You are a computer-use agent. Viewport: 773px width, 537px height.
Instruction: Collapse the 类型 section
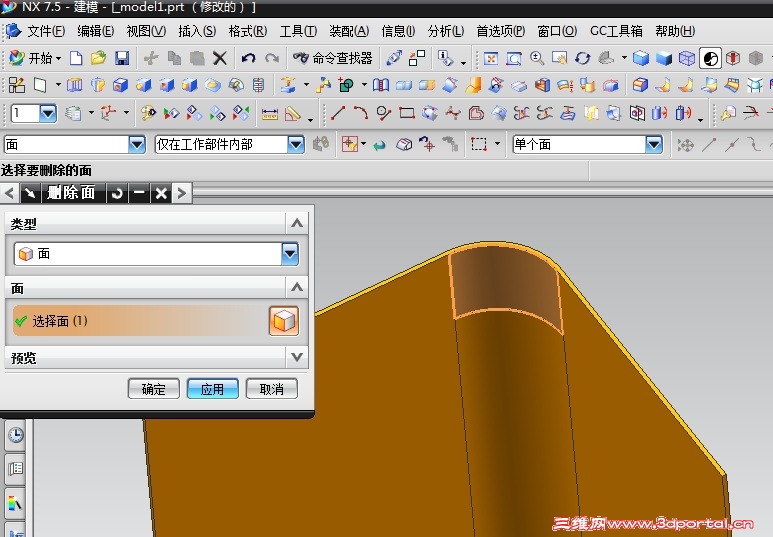[x=296, y=223]
